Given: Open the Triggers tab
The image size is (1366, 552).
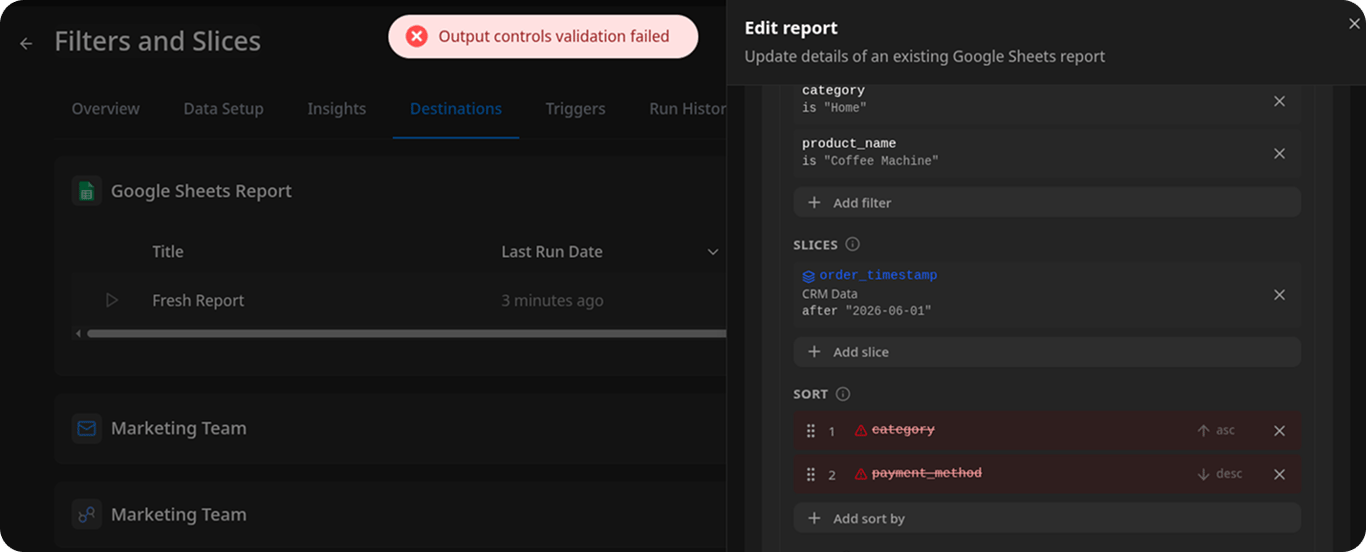Looking at the screenshot, I should [x=575, y=109].
